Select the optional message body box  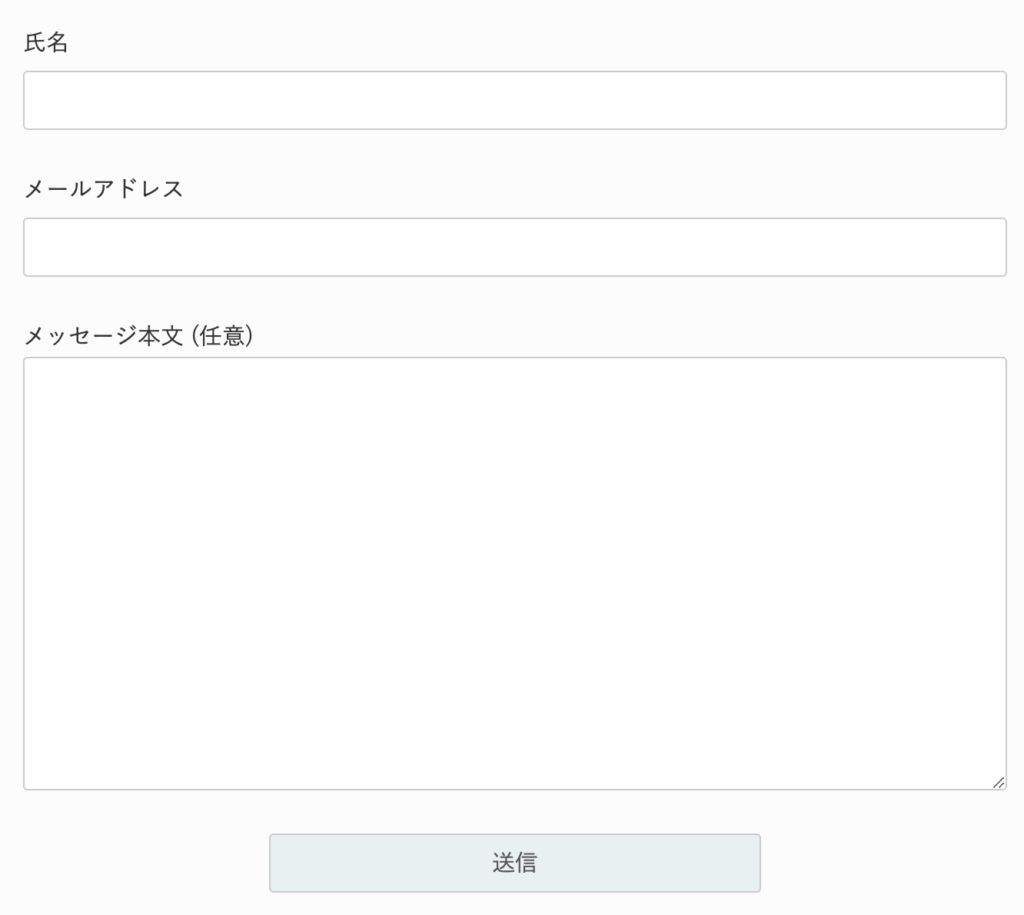515,573
